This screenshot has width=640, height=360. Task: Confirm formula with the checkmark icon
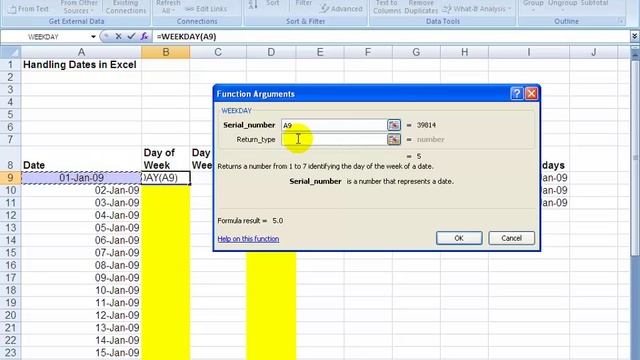click(131, 37)
